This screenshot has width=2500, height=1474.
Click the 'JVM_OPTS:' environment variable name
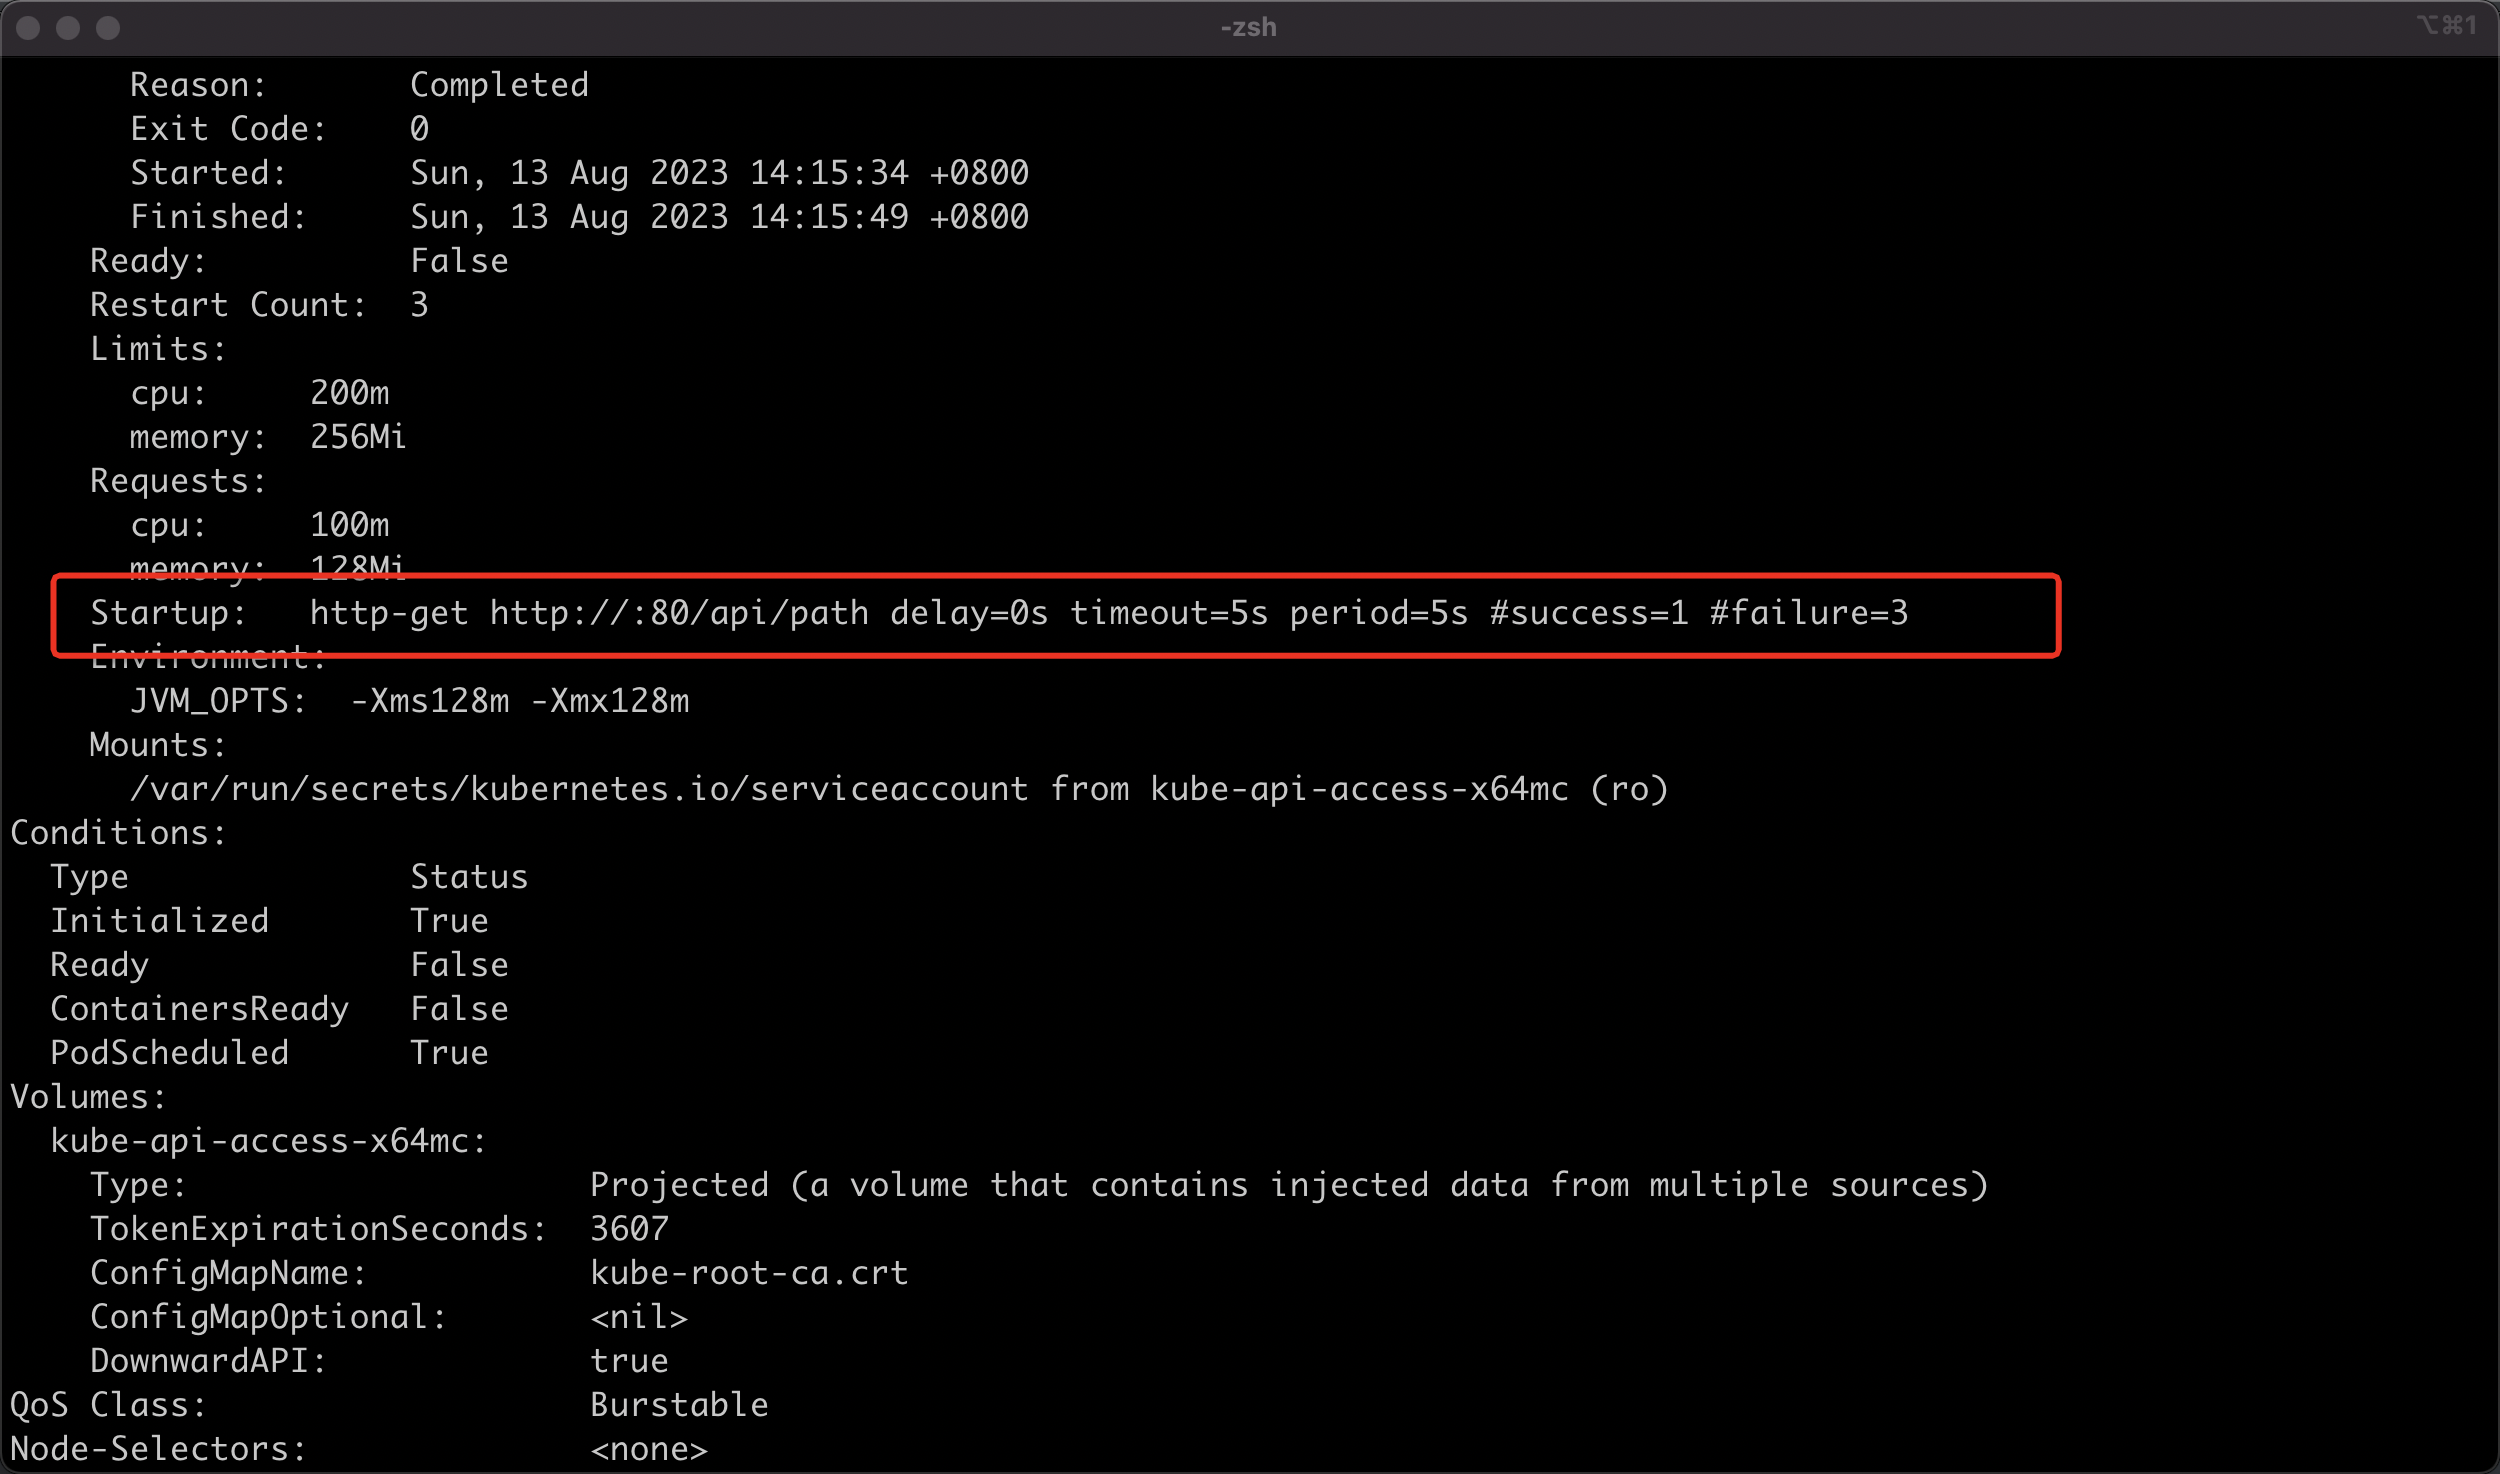pyautogui.click(x=218, y=701)
